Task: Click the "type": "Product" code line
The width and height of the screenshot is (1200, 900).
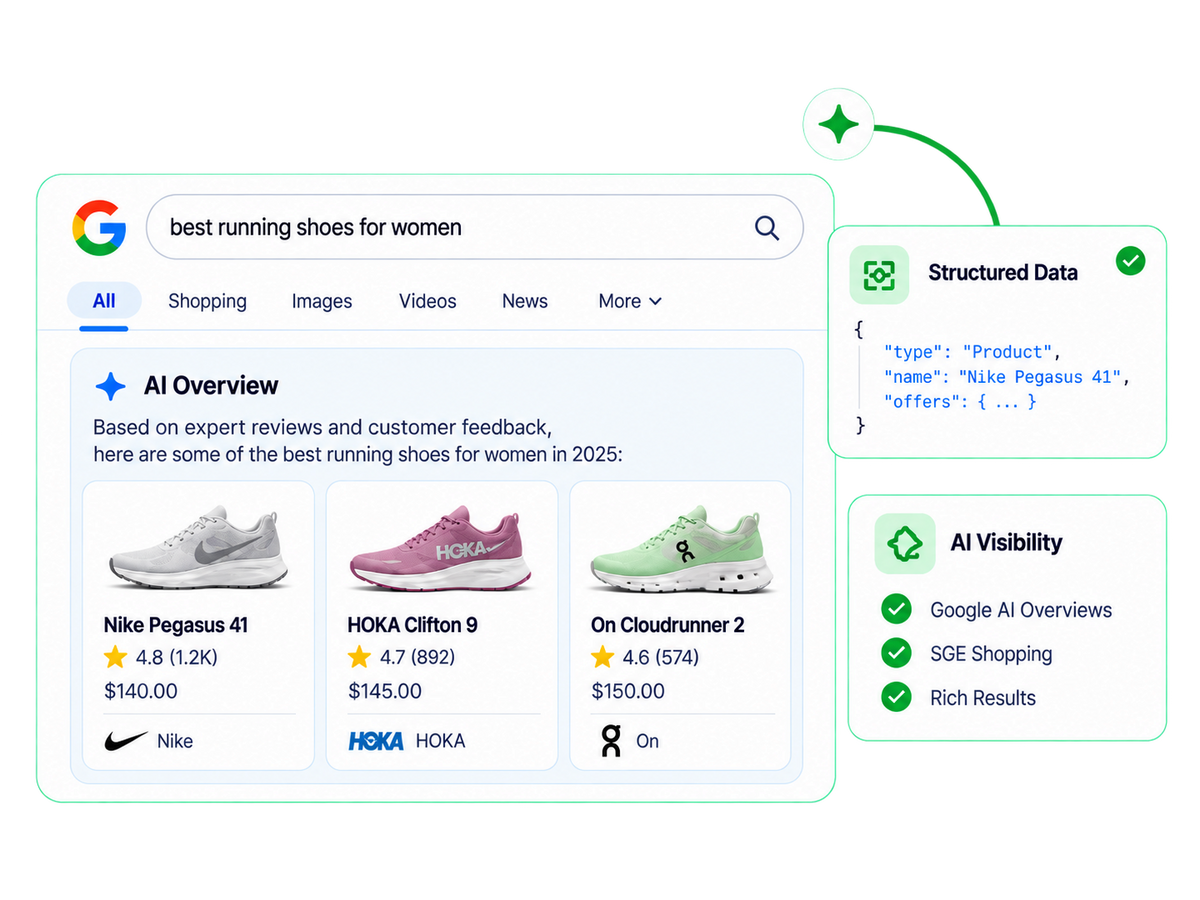Action: 972,352
